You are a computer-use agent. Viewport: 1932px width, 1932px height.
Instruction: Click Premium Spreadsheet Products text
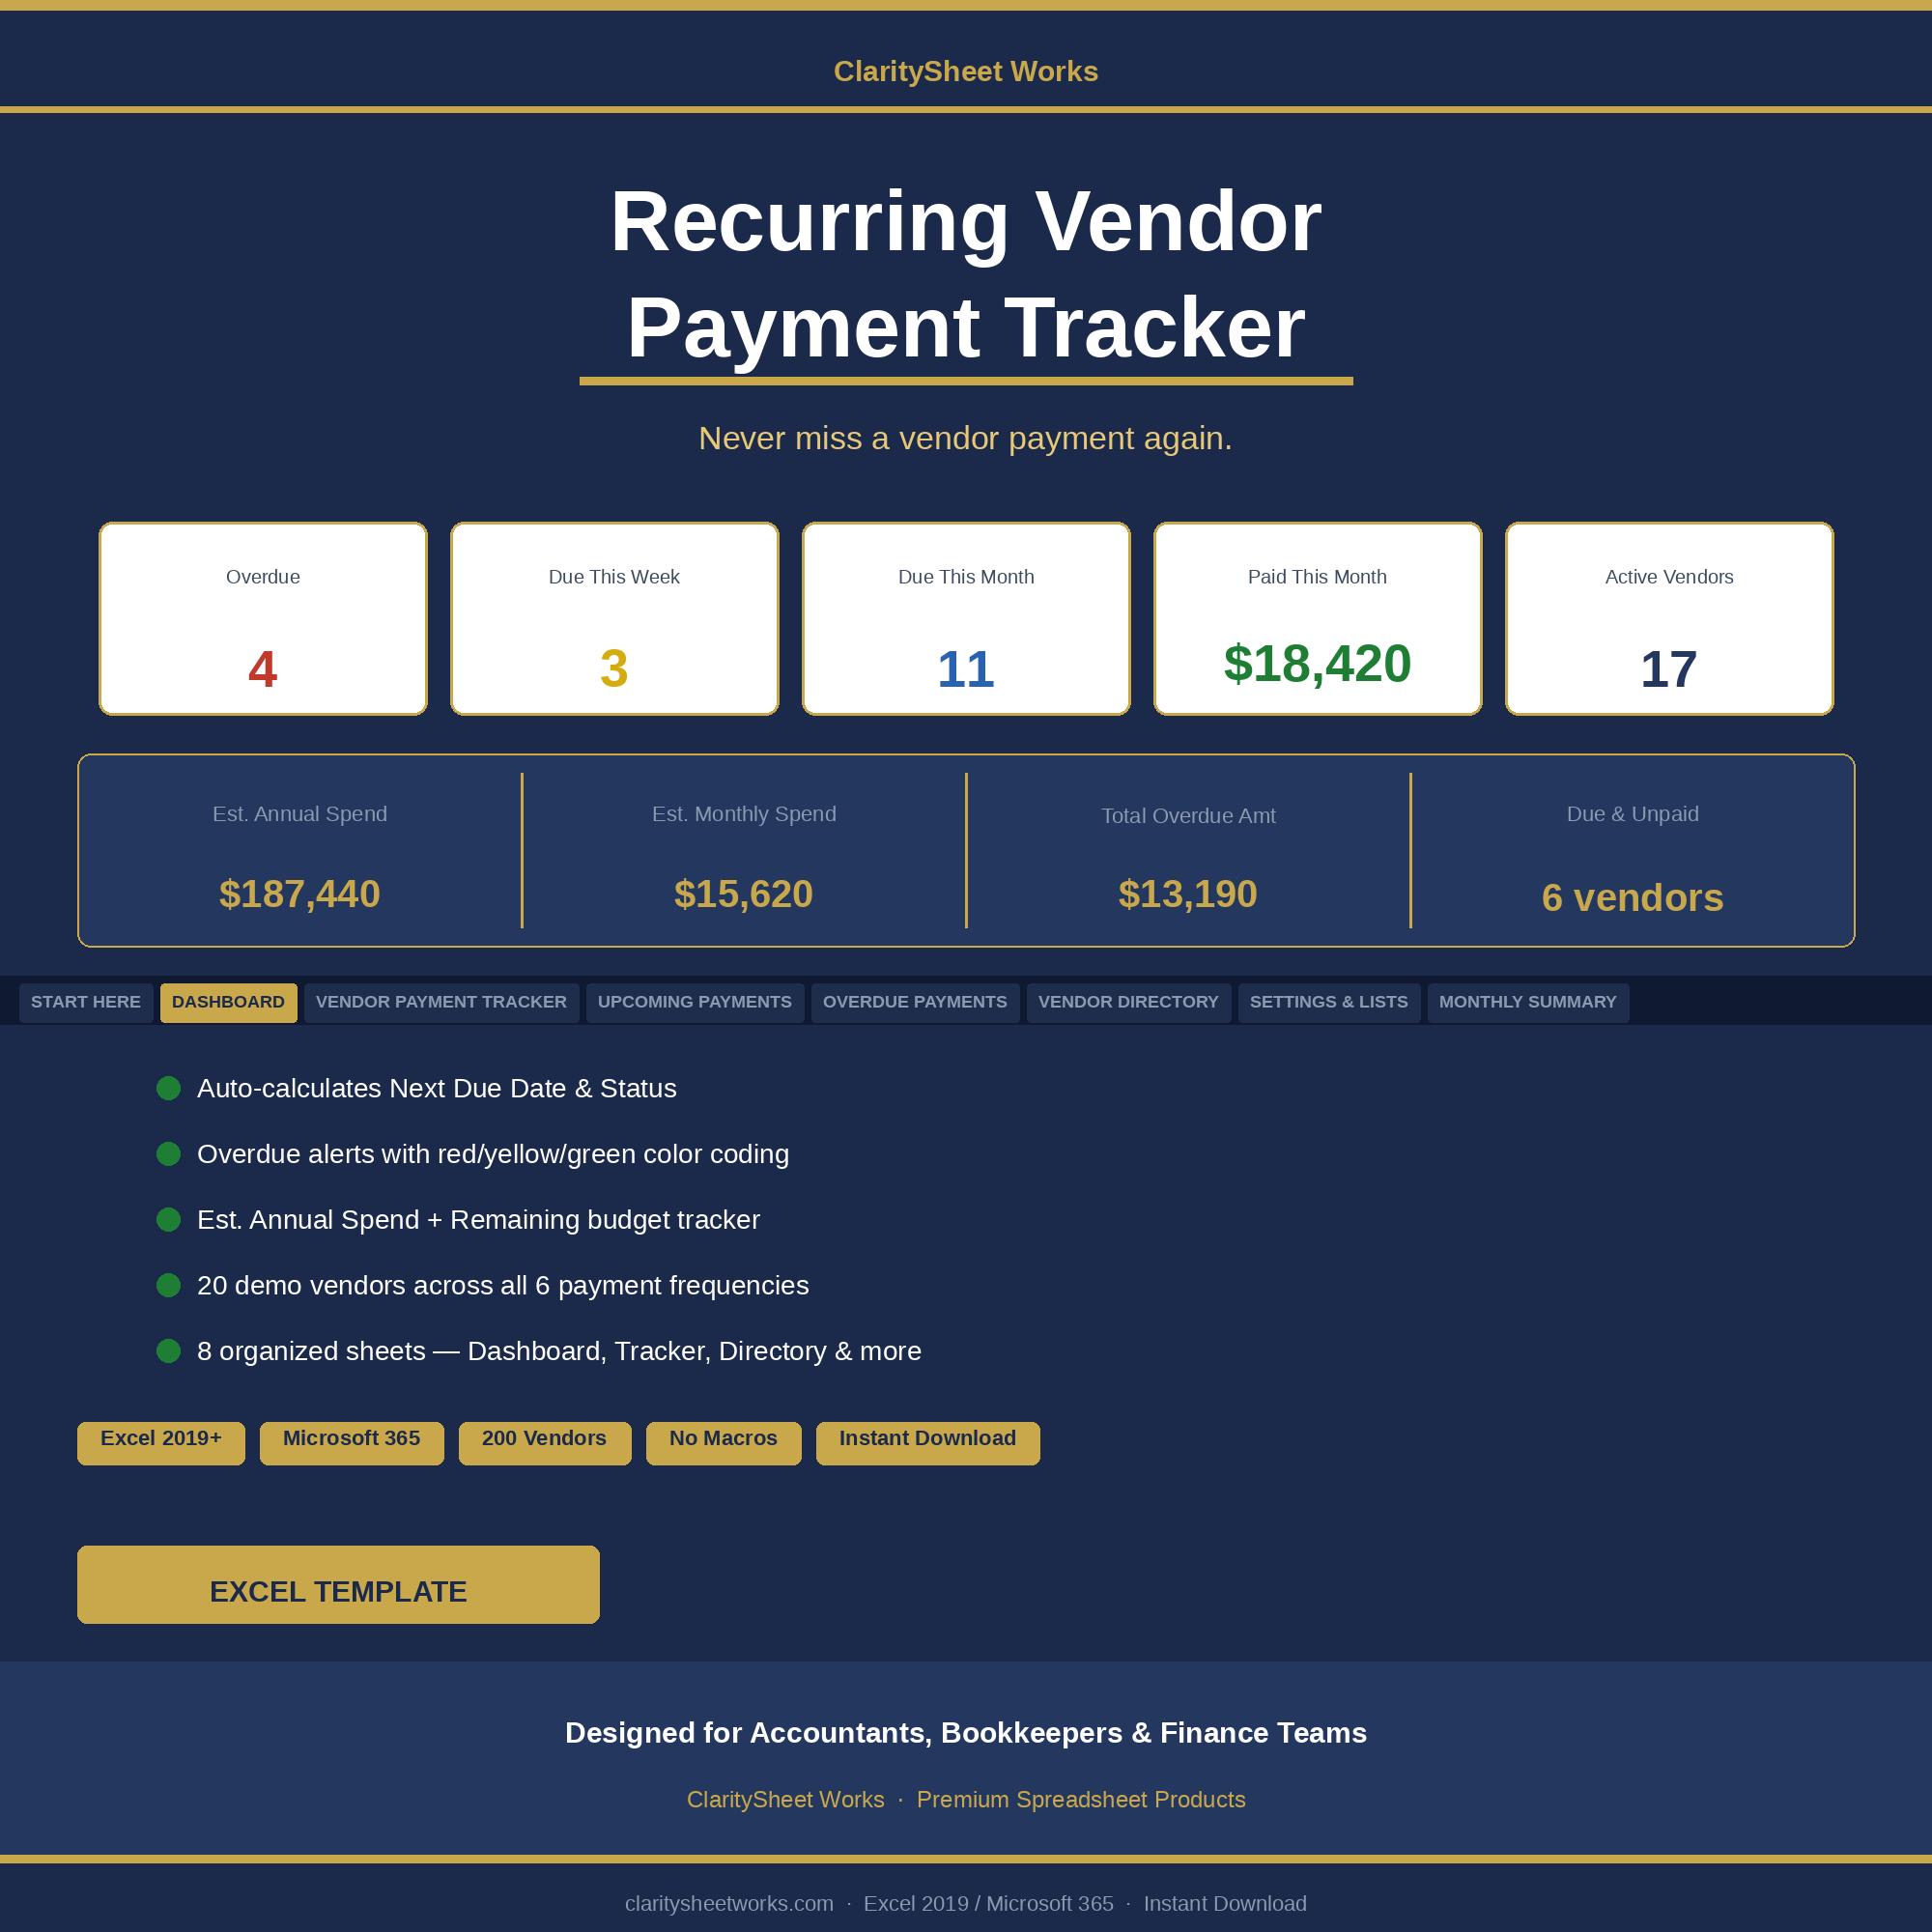click(1081, 1799)
